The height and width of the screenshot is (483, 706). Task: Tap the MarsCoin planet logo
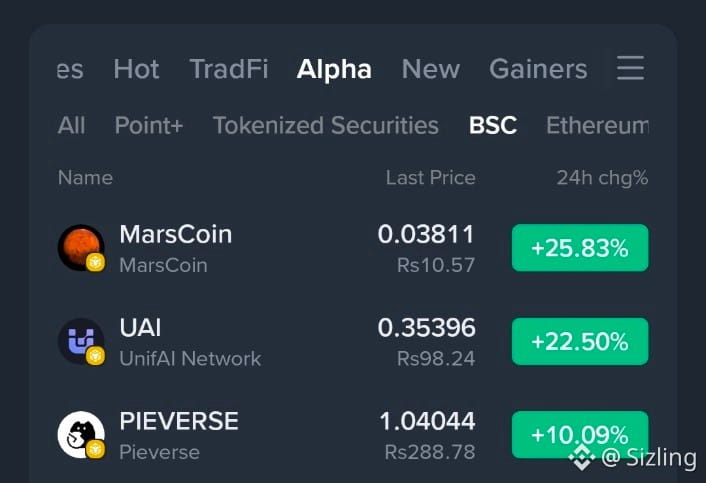coord(81,248)
